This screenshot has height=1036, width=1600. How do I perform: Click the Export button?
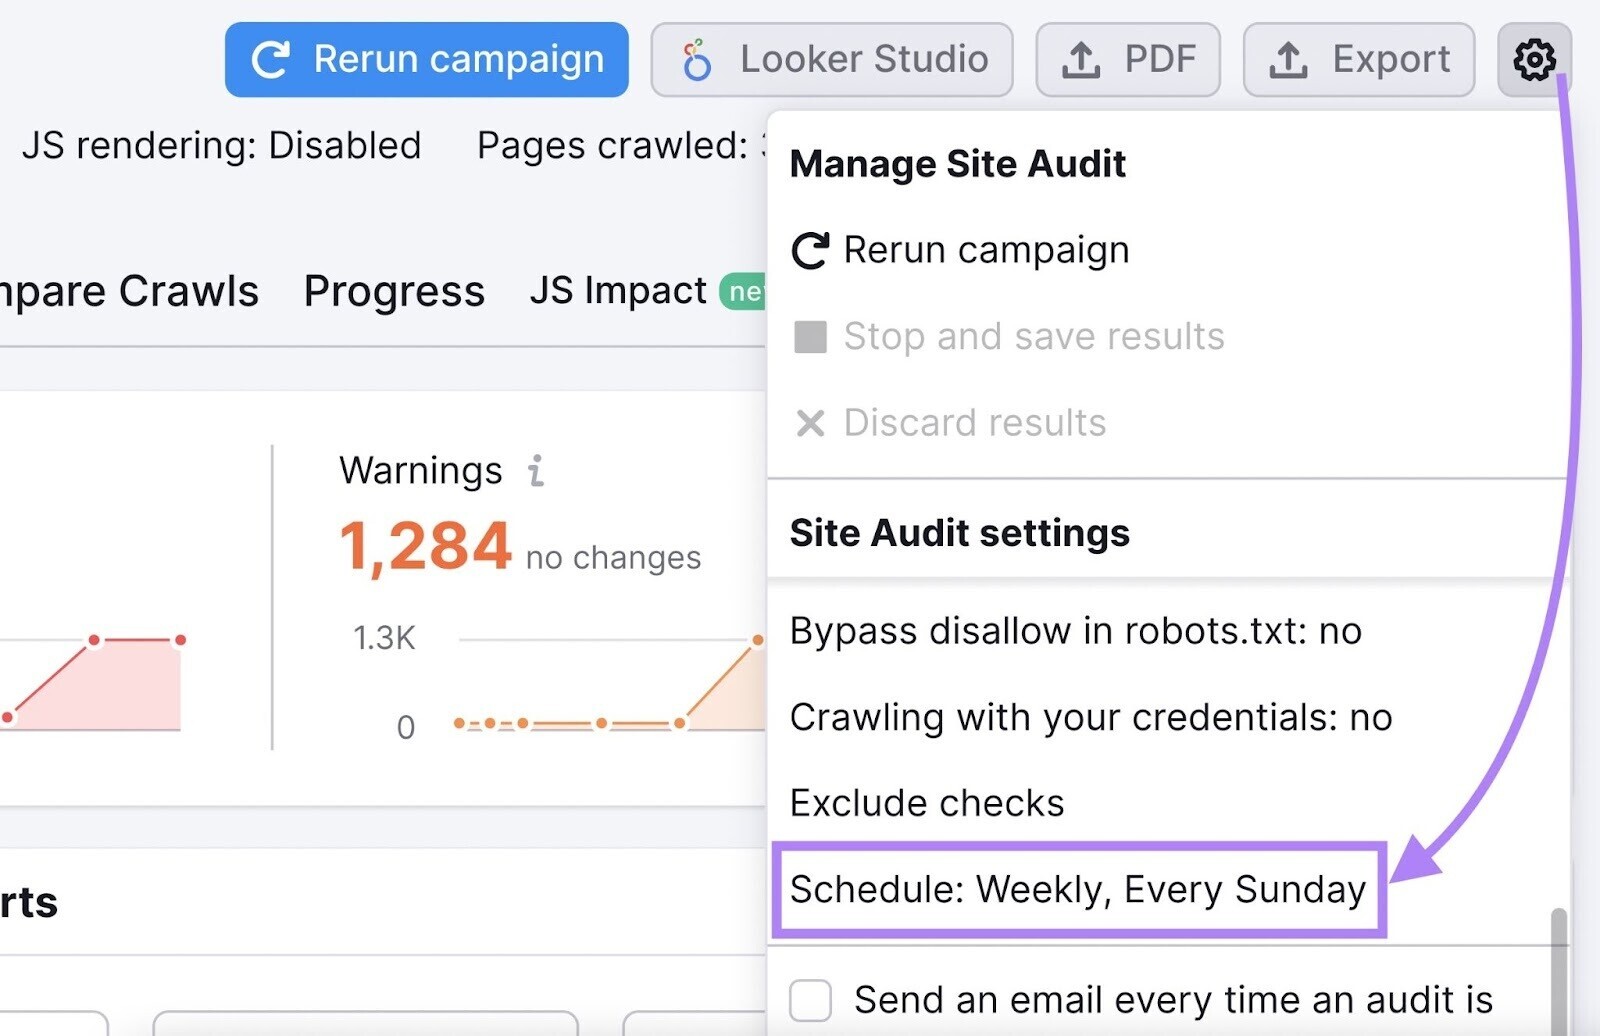tap(1358, 60)
